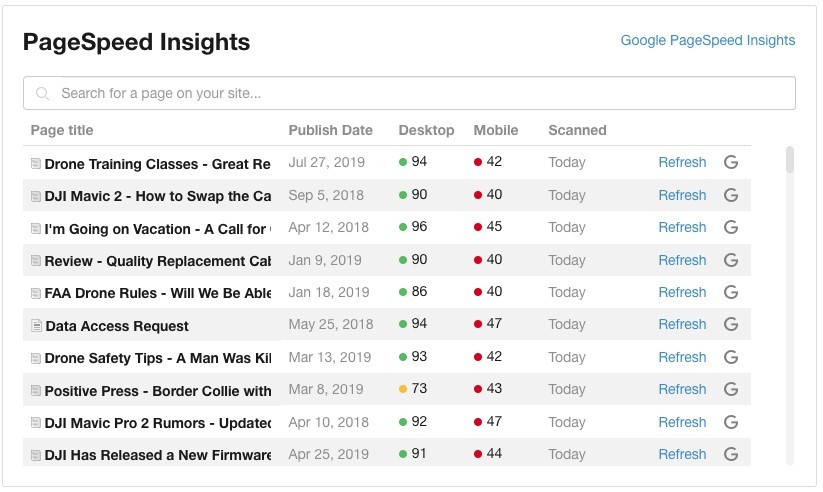Open Google icon for Positive Press row
This screenshot has width=823, height=492.
coord(731,390)
